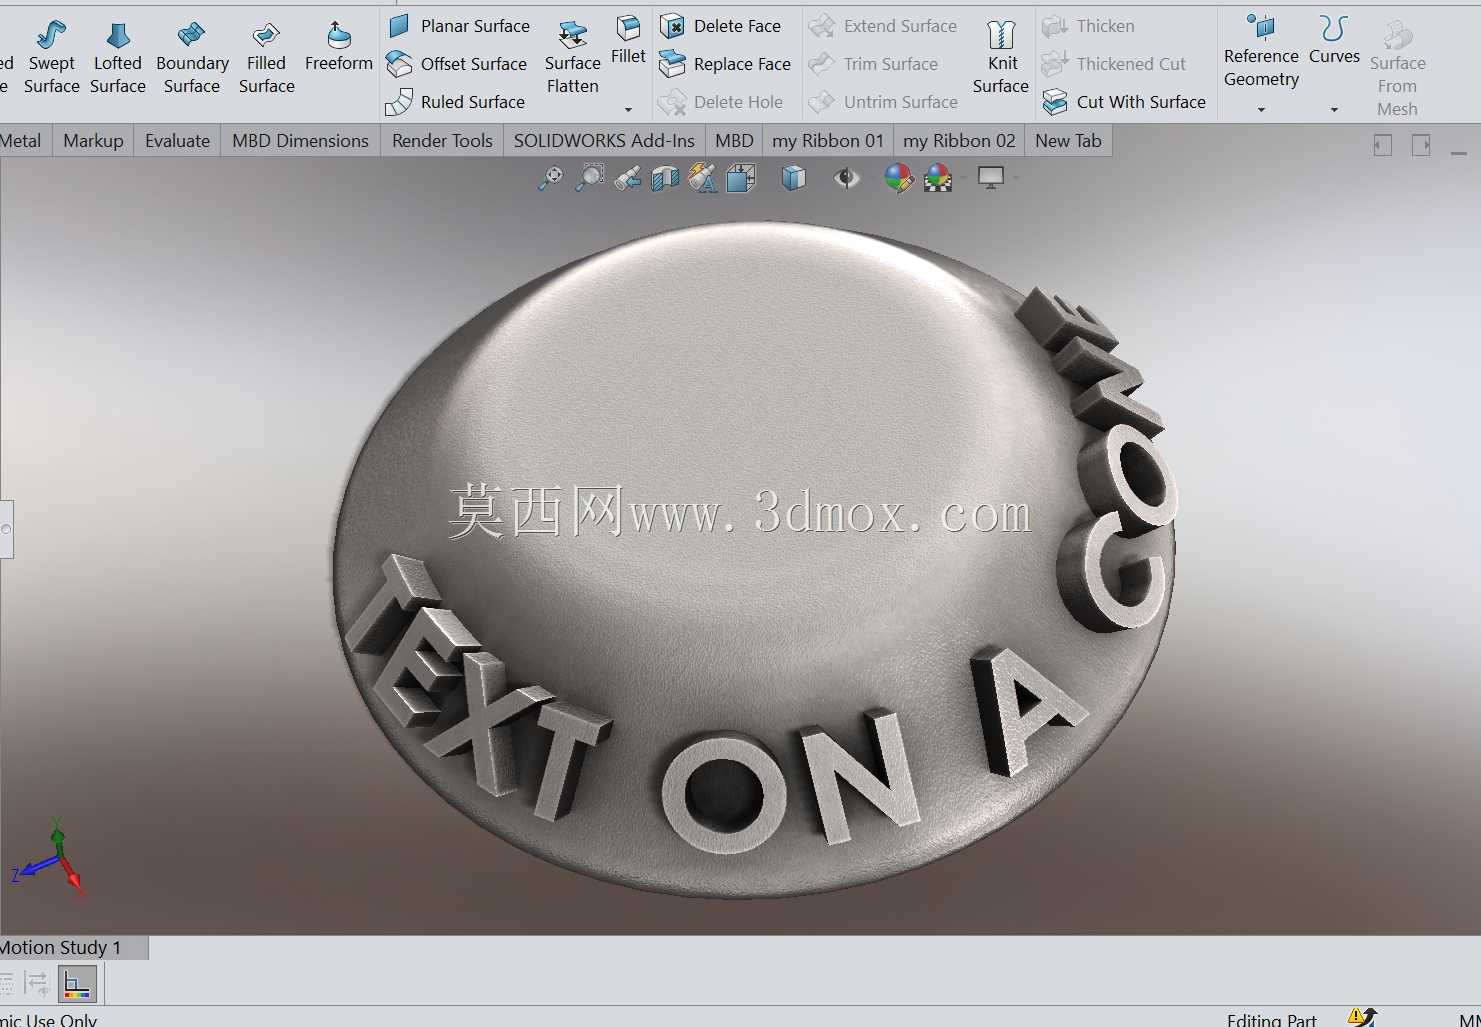
Task: Click the Thicken command
Action: (x=1089, y=26)
